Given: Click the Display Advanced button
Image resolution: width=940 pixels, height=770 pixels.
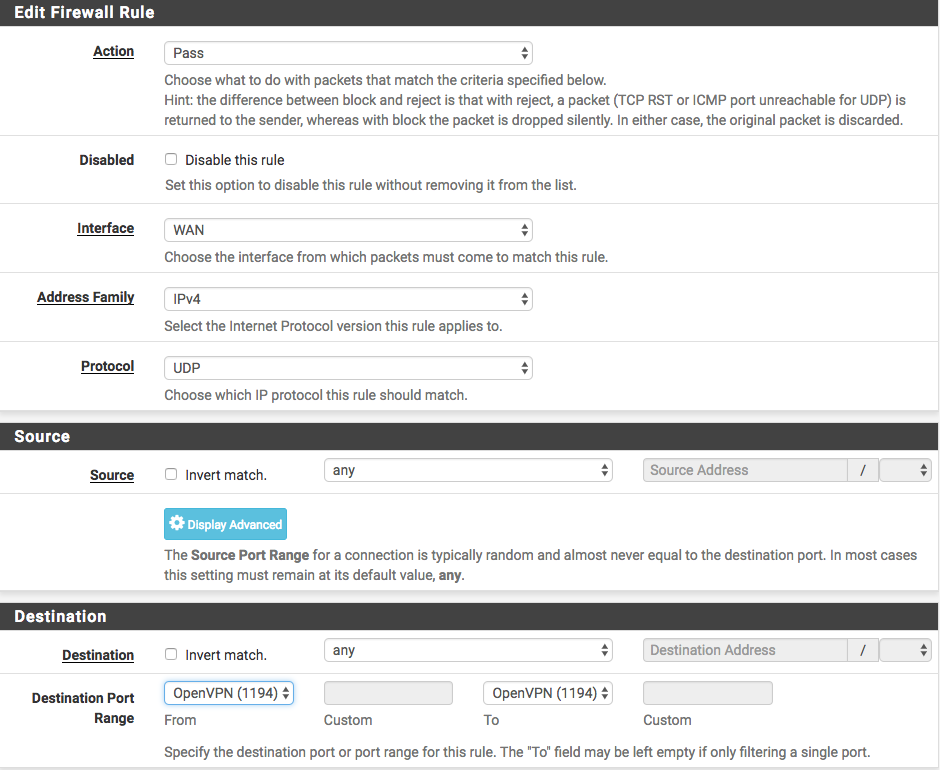Looking at the screenshot, I should tap(225, 524).
